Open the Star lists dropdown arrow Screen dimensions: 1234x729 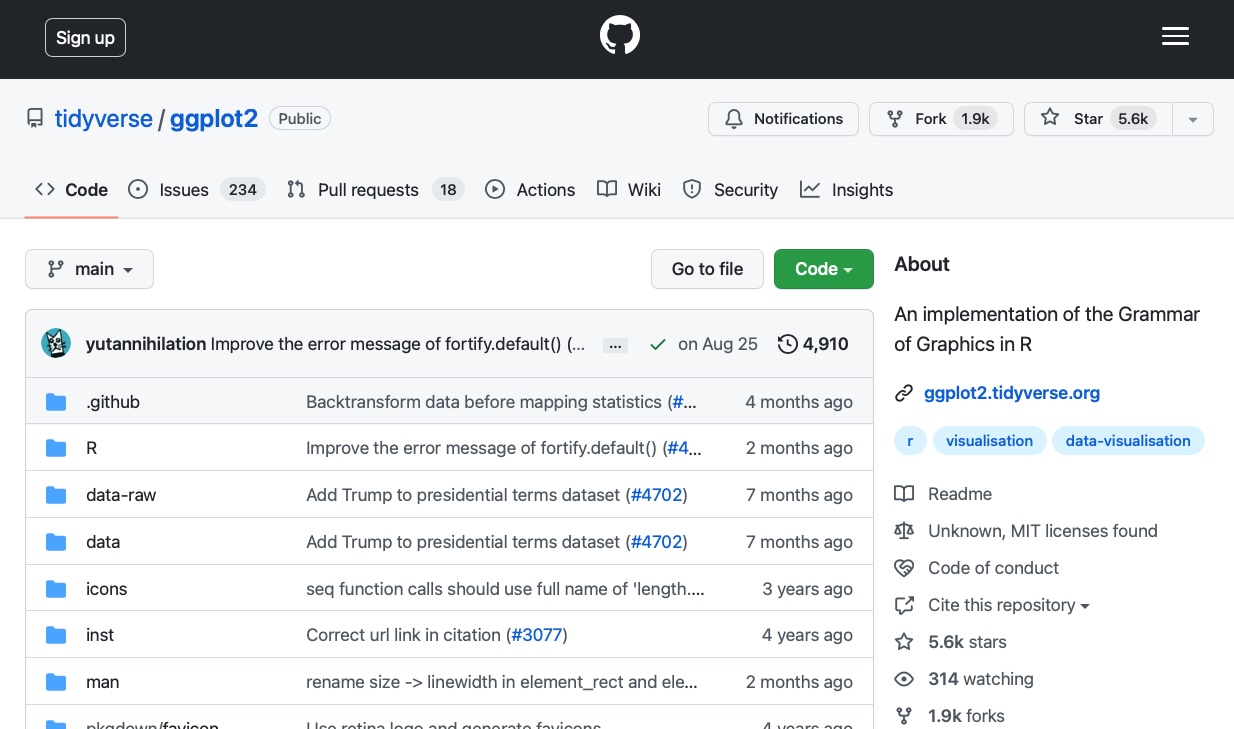tap(1192, 119)
